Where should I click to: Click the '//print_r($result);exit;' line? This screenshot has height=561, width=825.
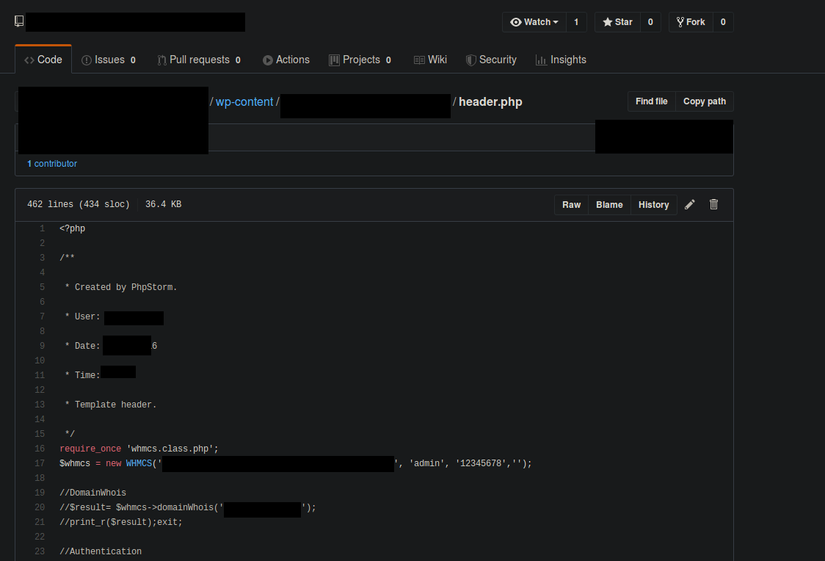pos(121,522)
